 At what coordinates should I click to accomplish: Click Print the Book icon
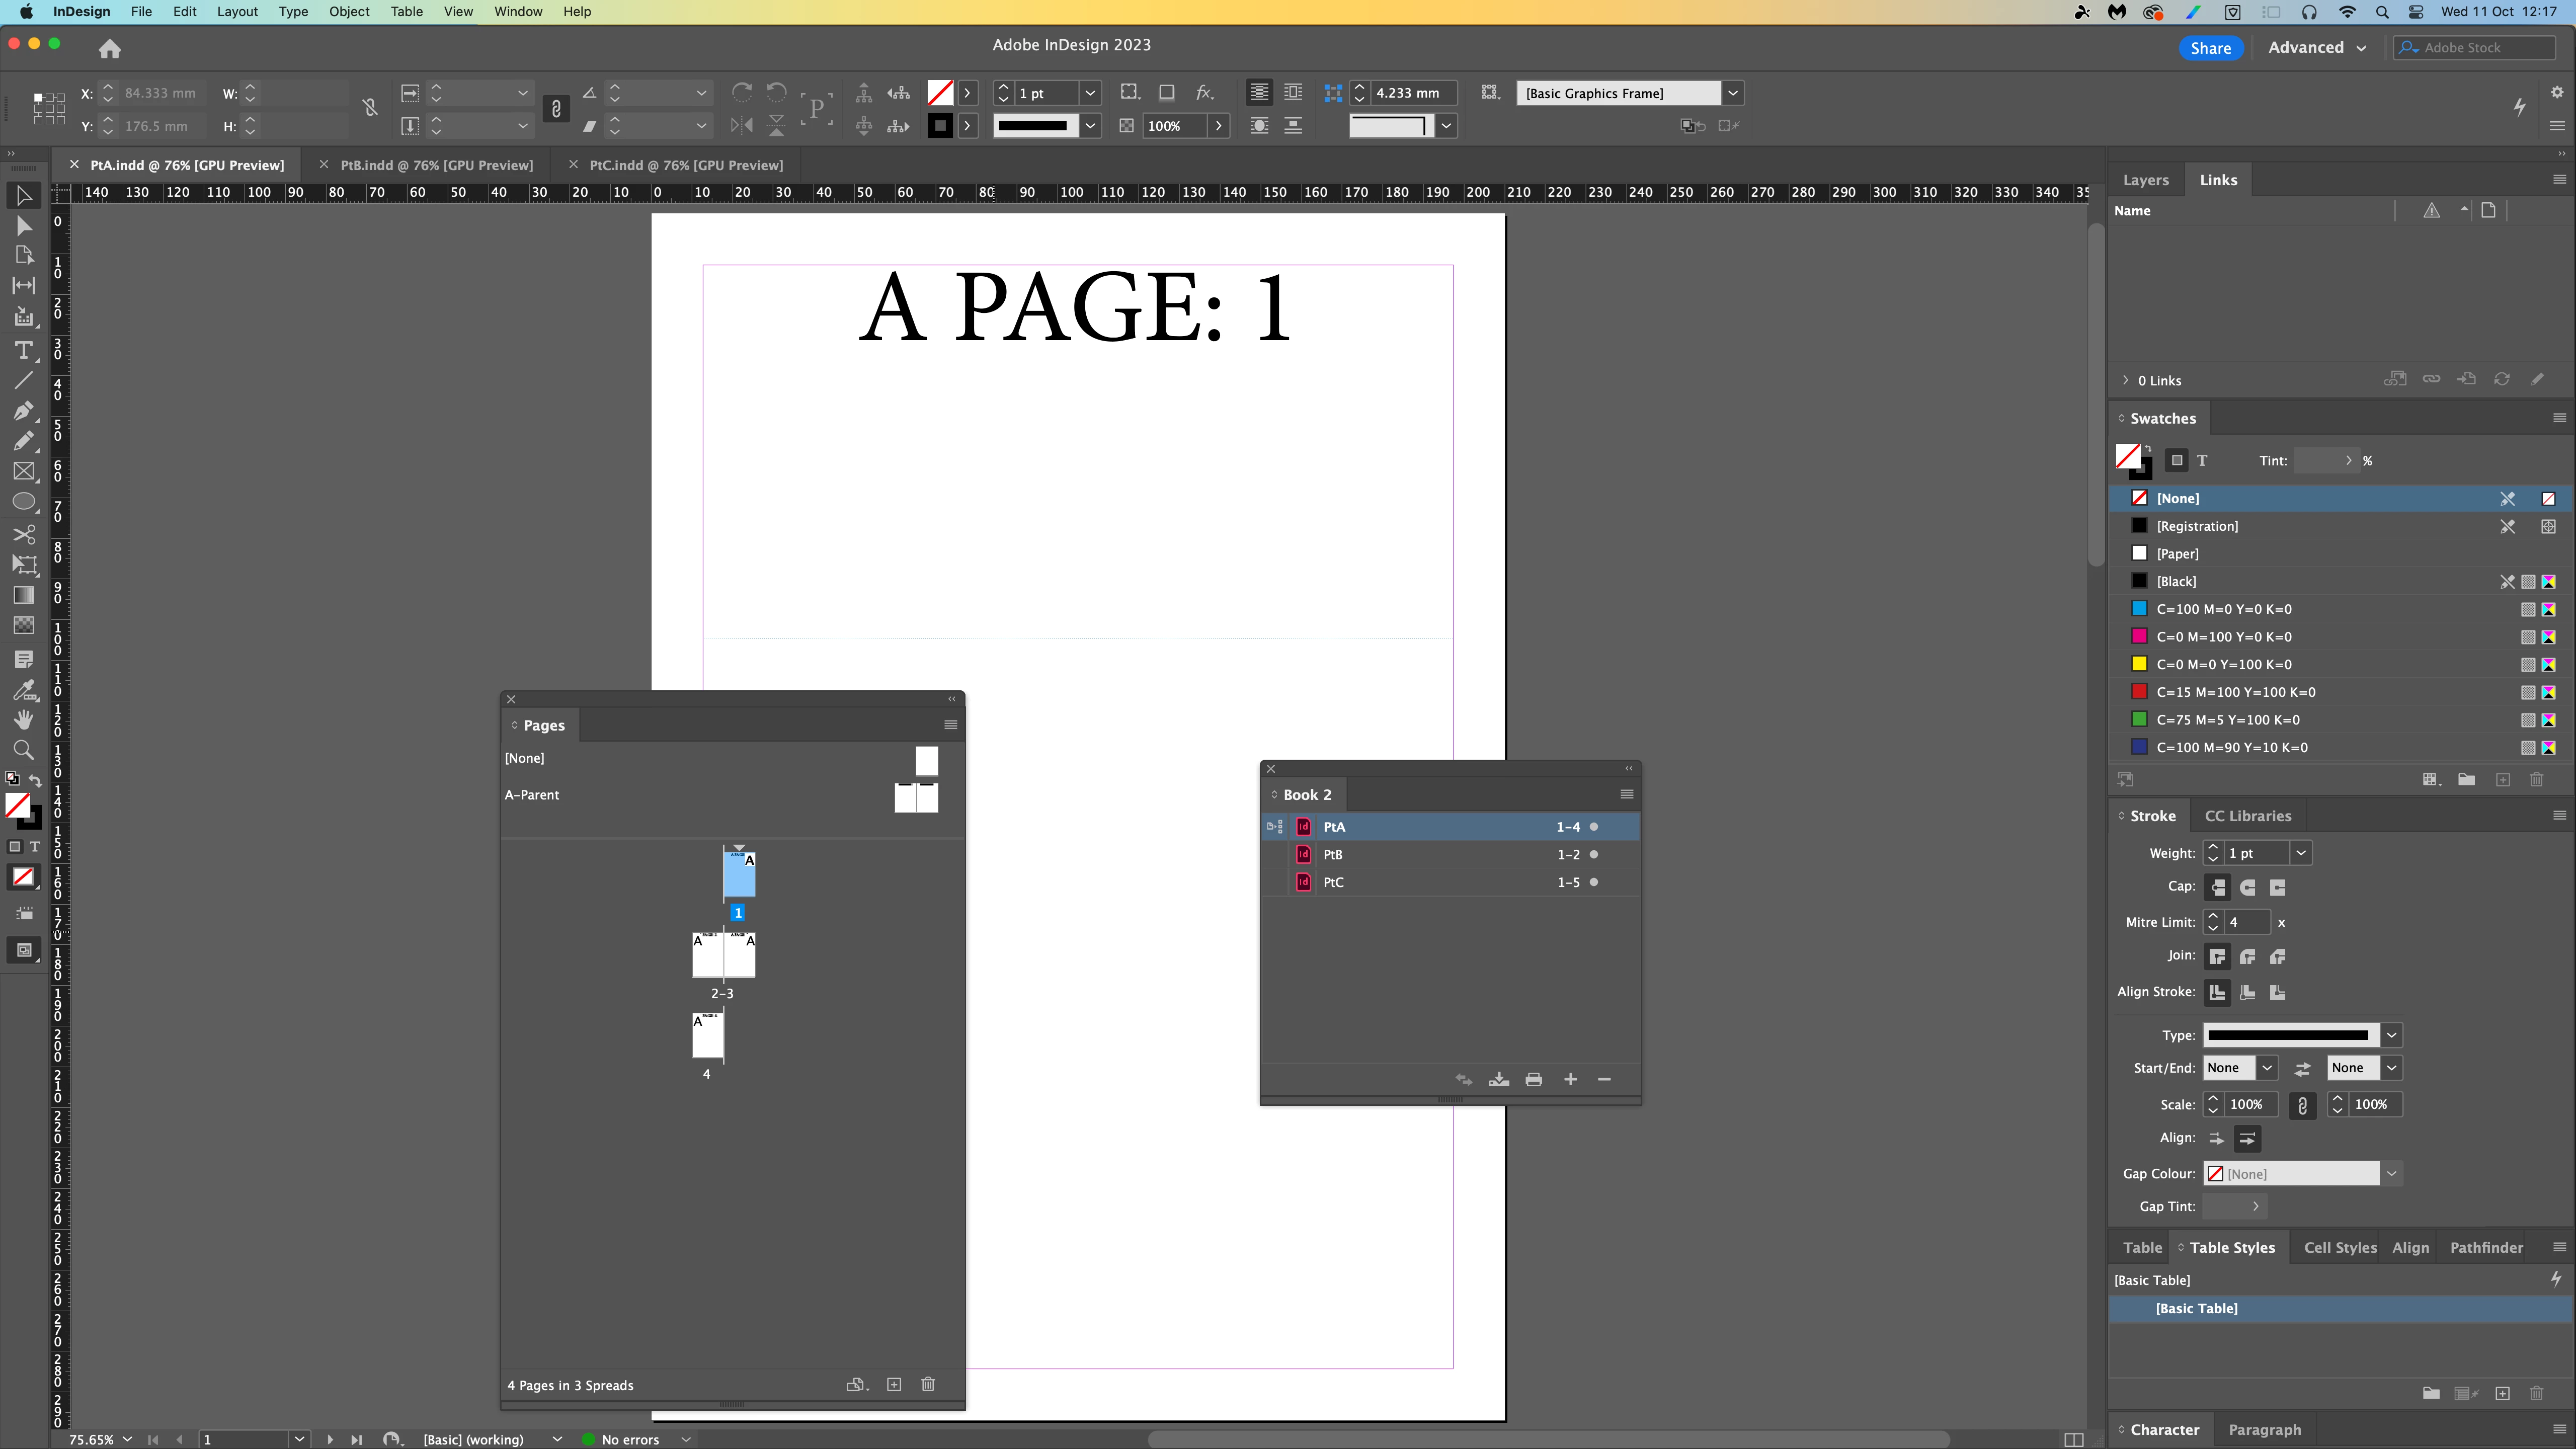coord(1533,1079)
